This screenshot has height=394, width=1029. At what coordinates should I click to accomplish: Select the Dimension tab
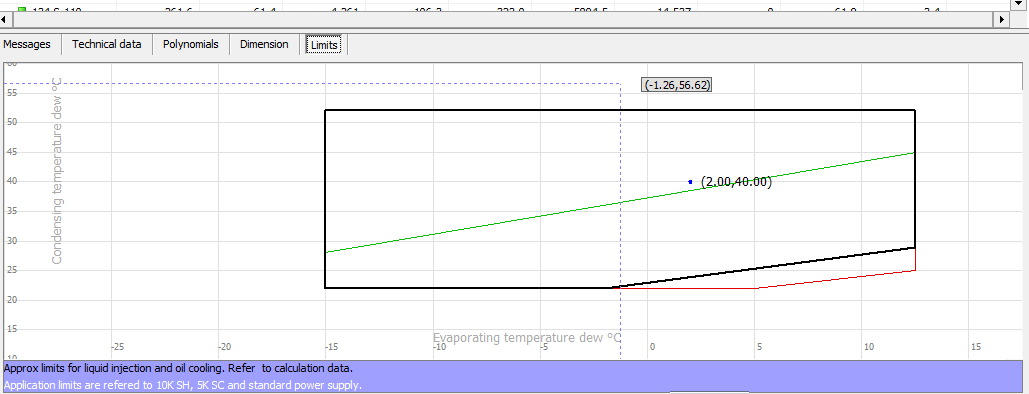tap(264, 45)
